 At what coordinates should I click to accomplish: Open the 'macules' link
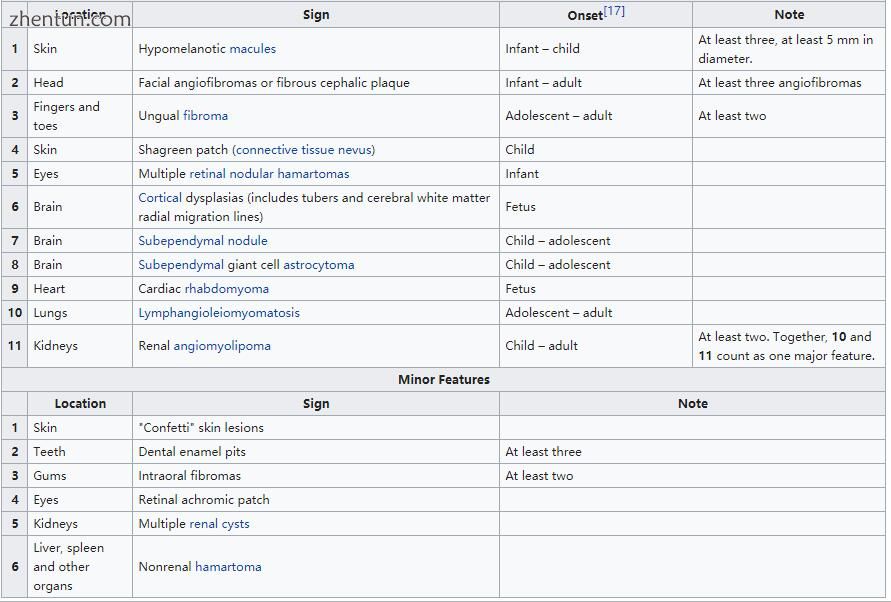pos(252,49)
